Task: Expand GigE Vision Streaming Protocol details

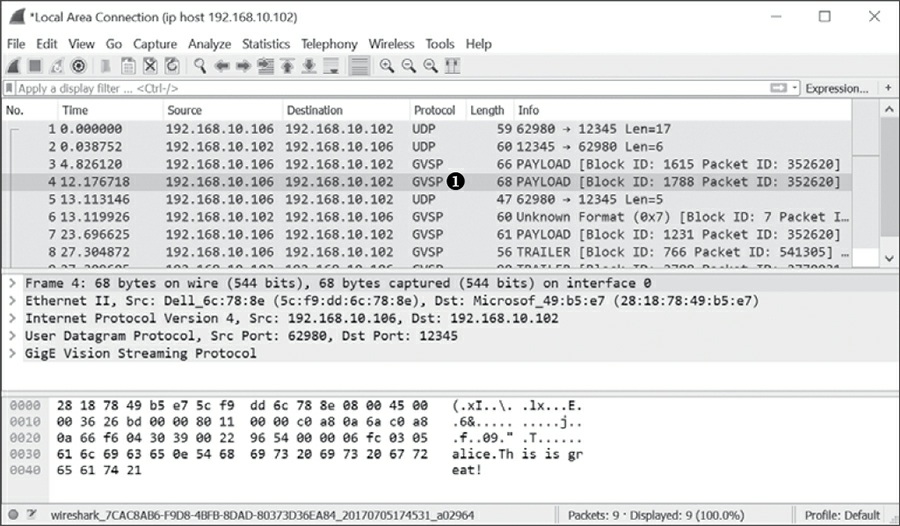Action: [12, 353]
